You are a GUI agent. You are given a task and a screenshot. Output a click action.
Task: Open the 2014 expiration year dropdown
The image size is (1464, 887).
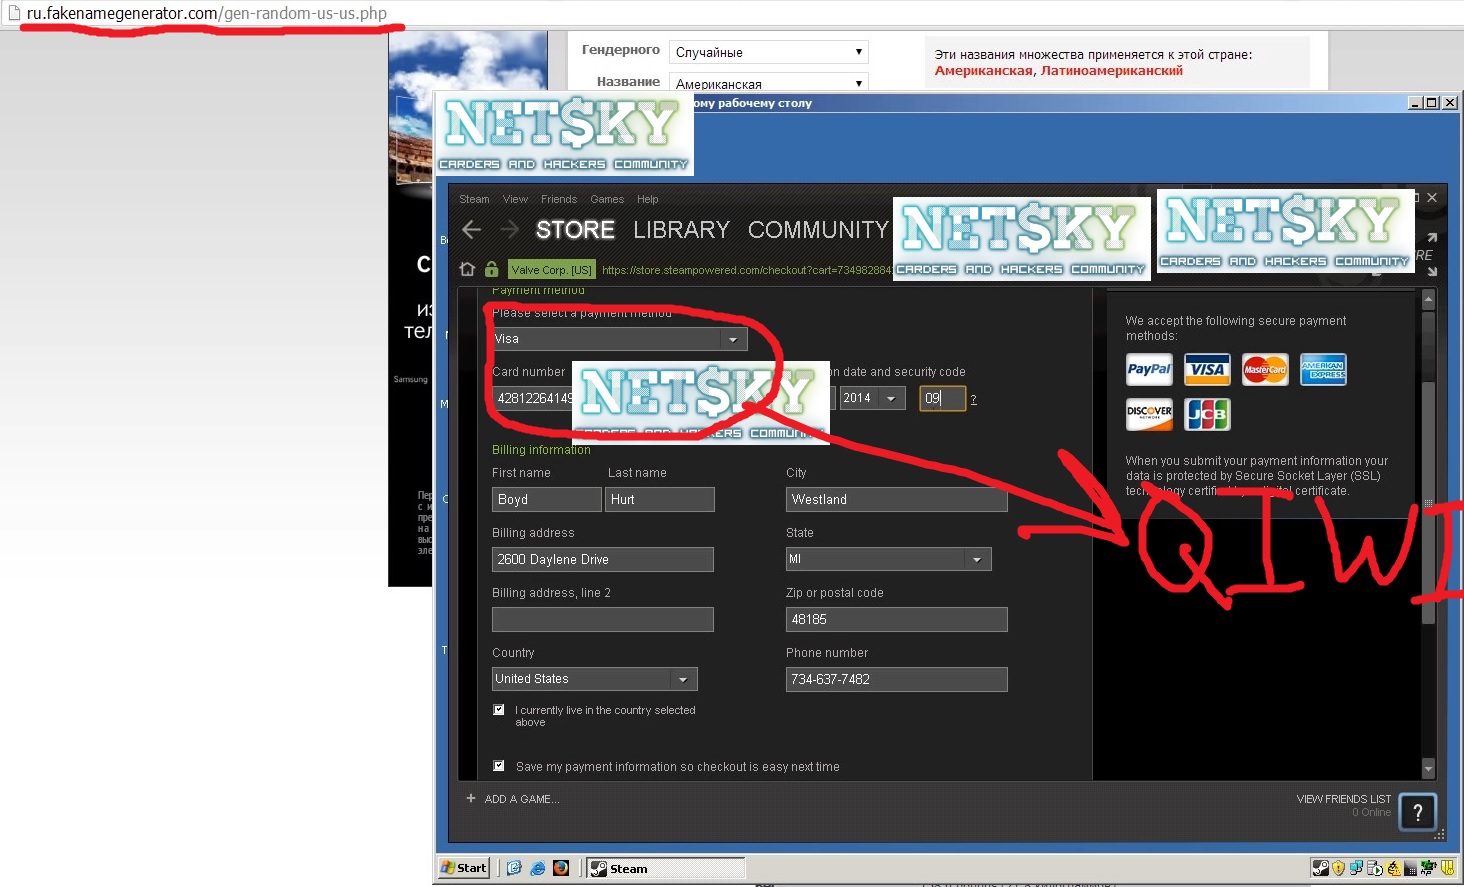tap(873, 398)
